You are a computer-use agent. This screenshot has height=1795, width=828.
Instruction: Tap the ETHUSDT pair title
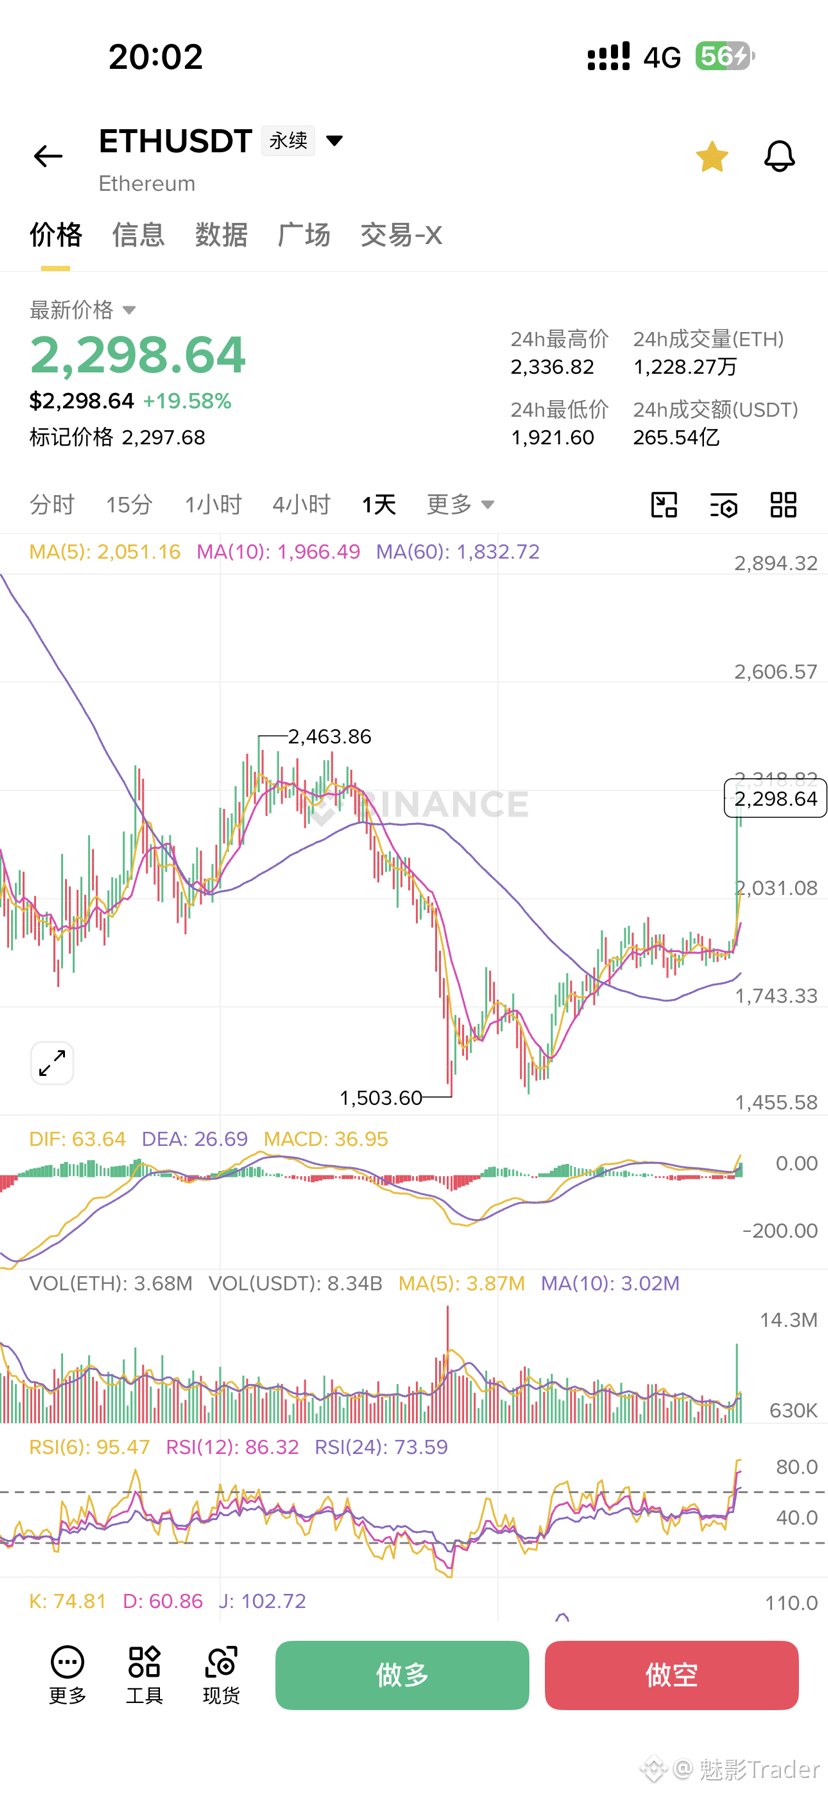click(x=175, y=141)
